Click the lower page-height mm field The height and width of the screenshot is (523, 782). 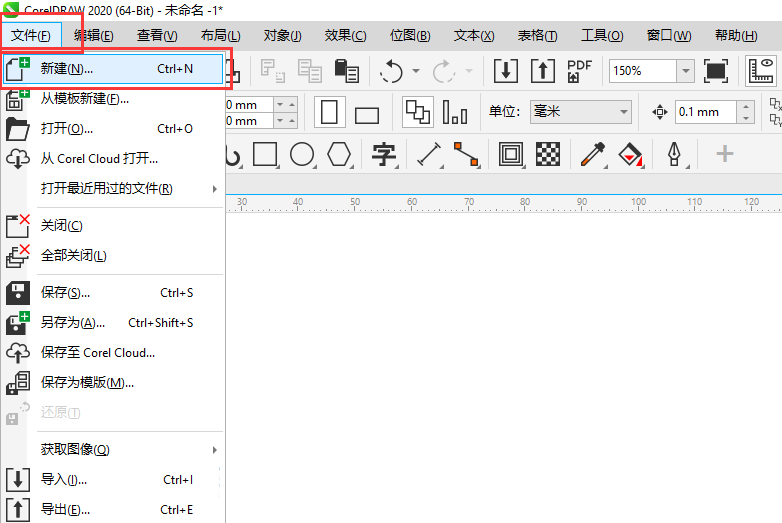[249, 121]
